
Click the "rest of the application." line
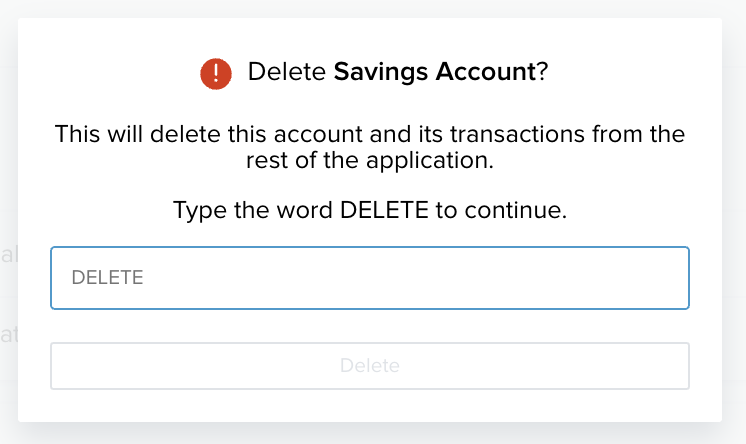pyautogui.click(x=369, y=160)
